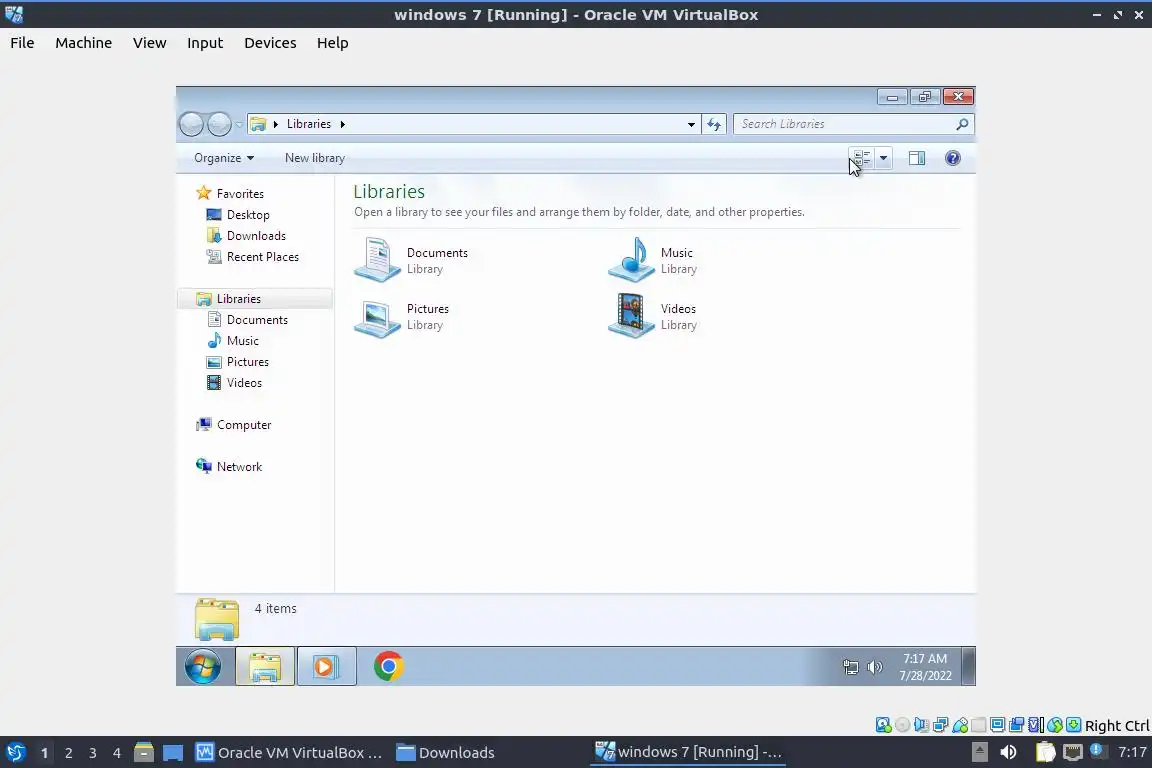Click the Libraries segment in the address bar
1152x768 pixels.
[309, 124]
